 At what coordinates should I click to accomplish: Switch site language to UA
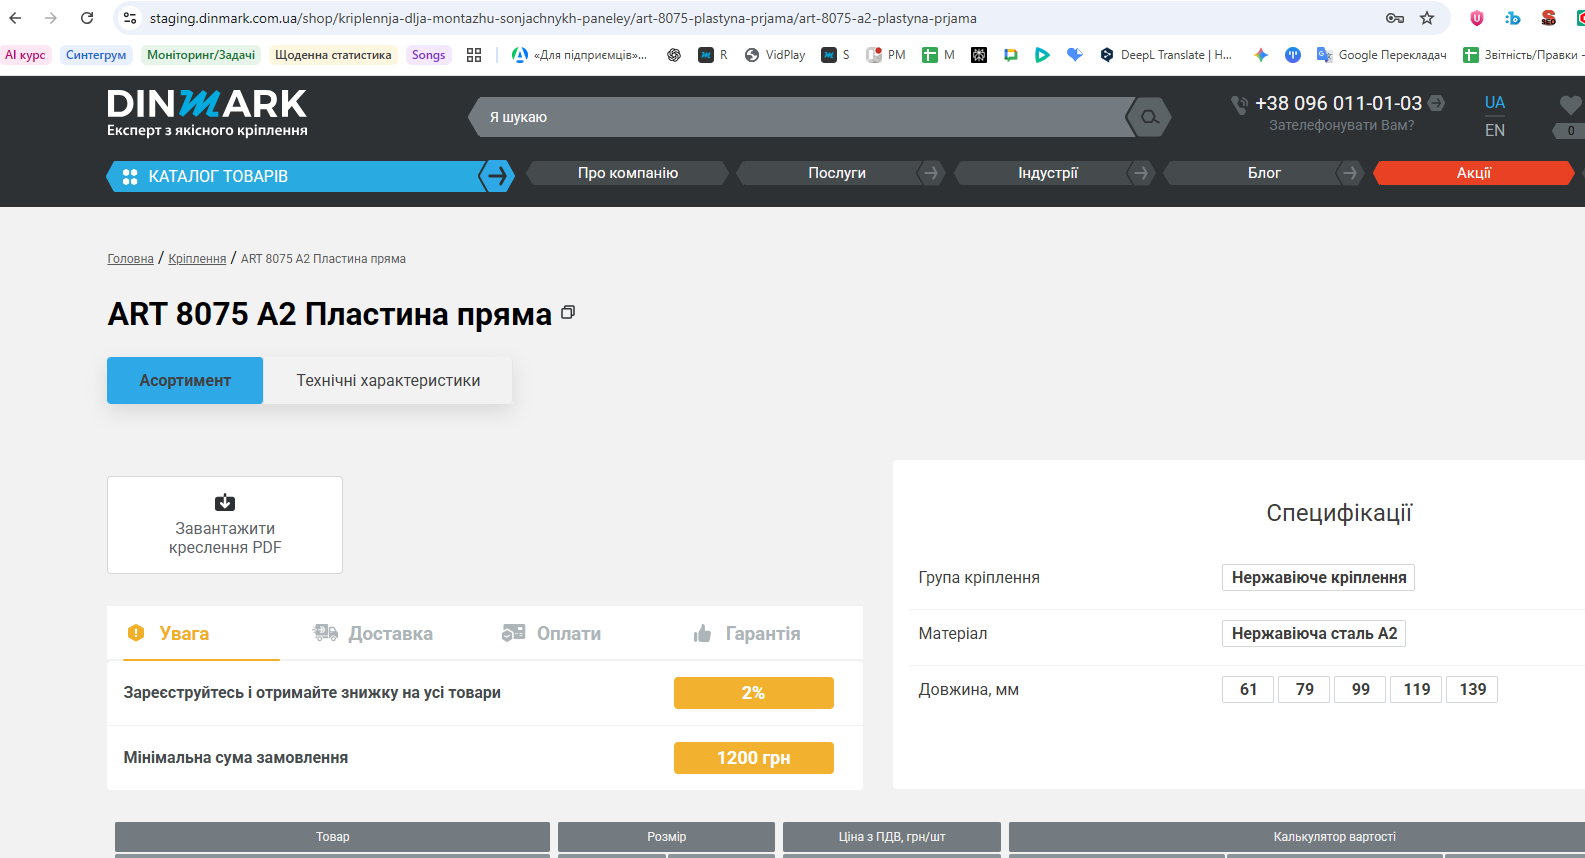click(1495, 102)
